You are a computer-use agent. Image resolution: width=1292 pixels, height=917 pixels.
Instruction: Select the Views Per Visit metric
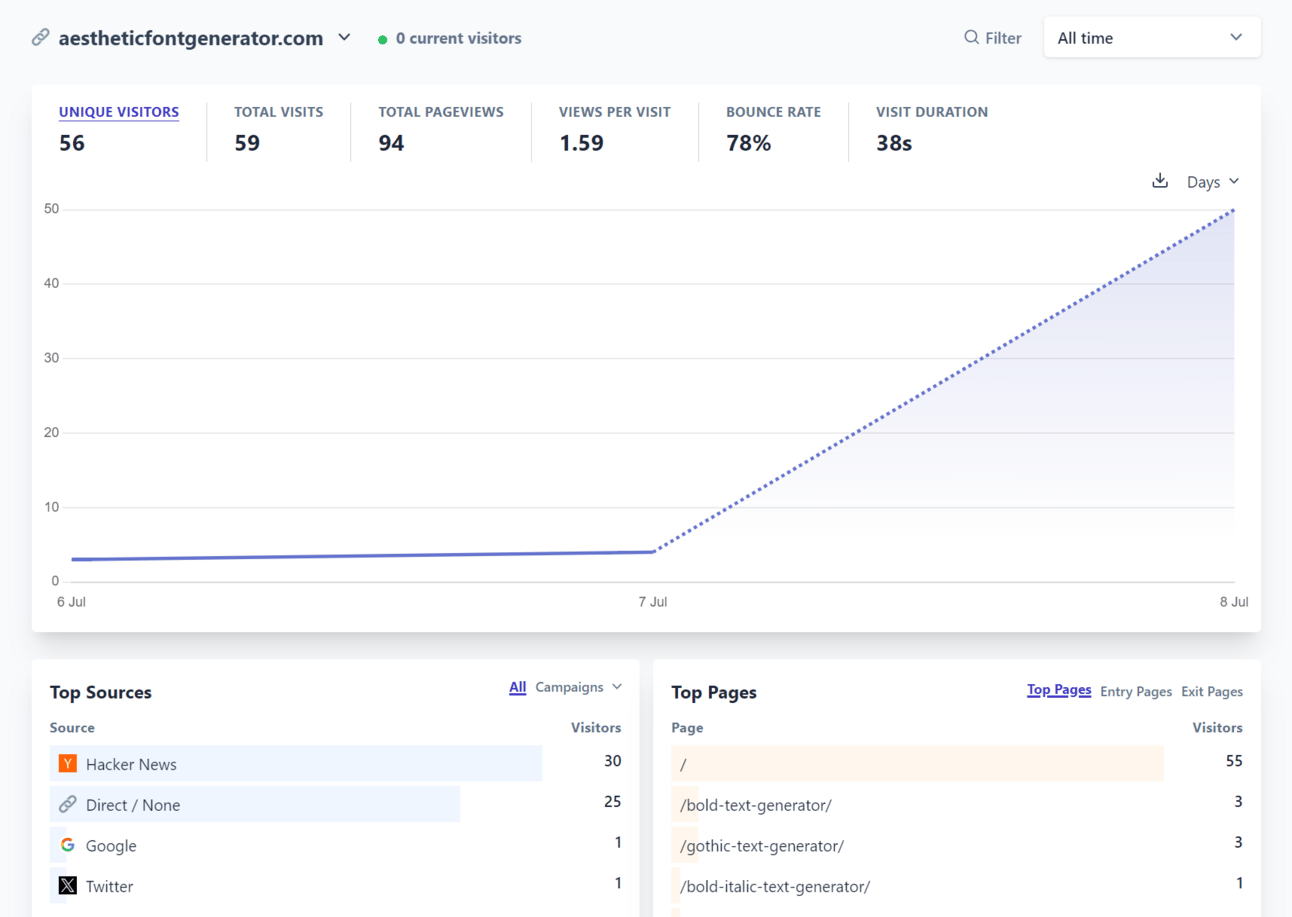pos(614,112)
